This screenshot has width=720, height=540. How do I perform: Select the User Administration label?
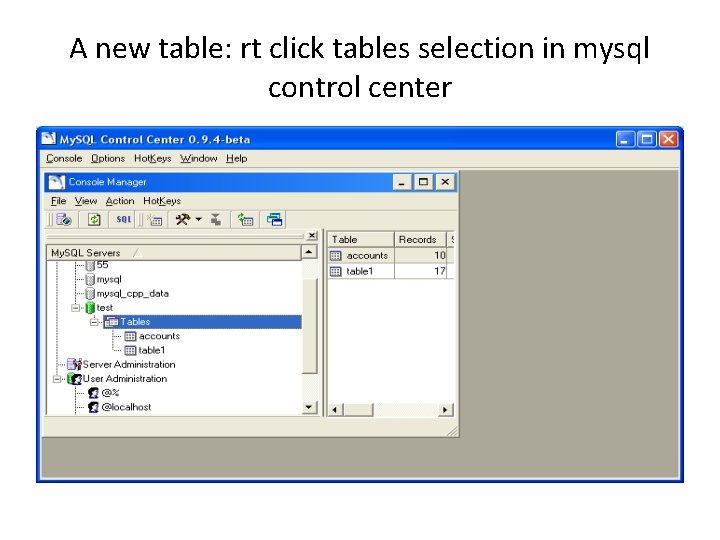(x=124, y=379)
